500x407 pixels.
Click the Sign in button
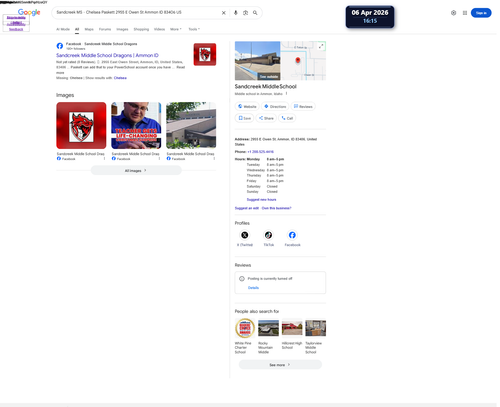[x=481, y=13]
